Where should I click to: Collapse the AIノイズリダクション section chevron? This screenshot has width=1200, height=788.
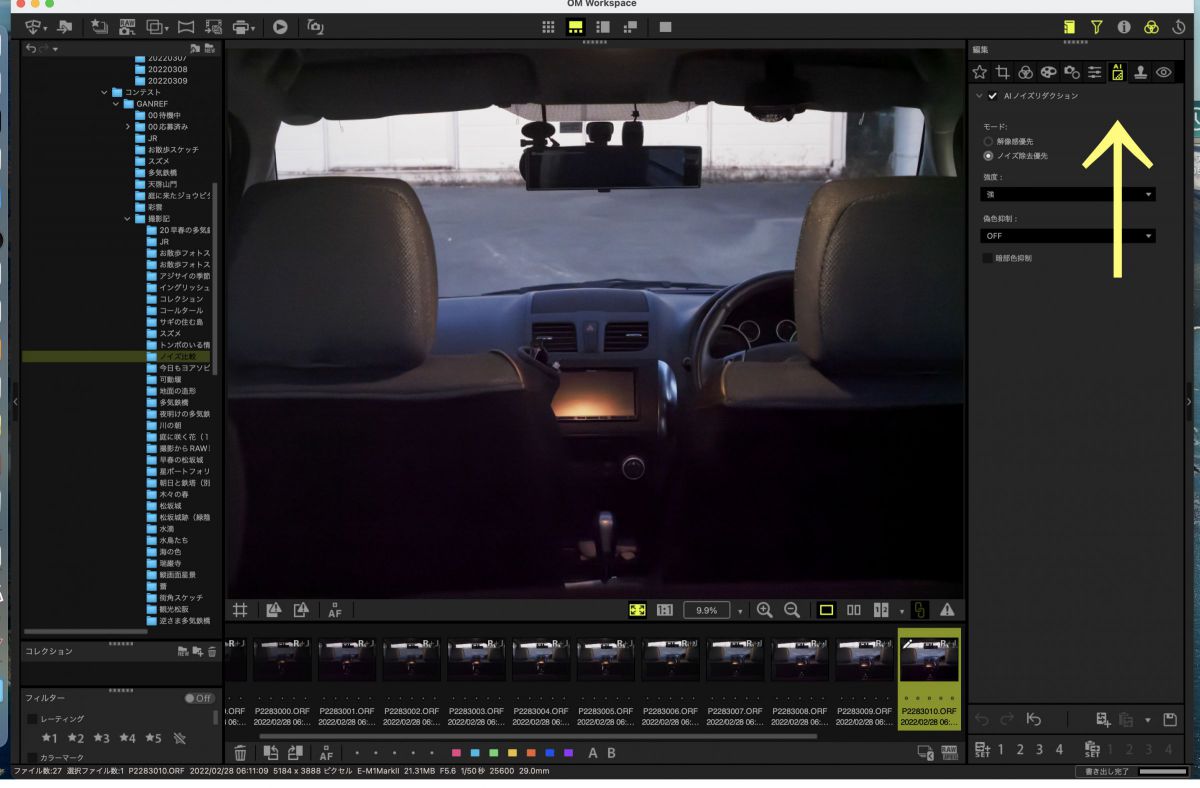click(x=979, y=96)
